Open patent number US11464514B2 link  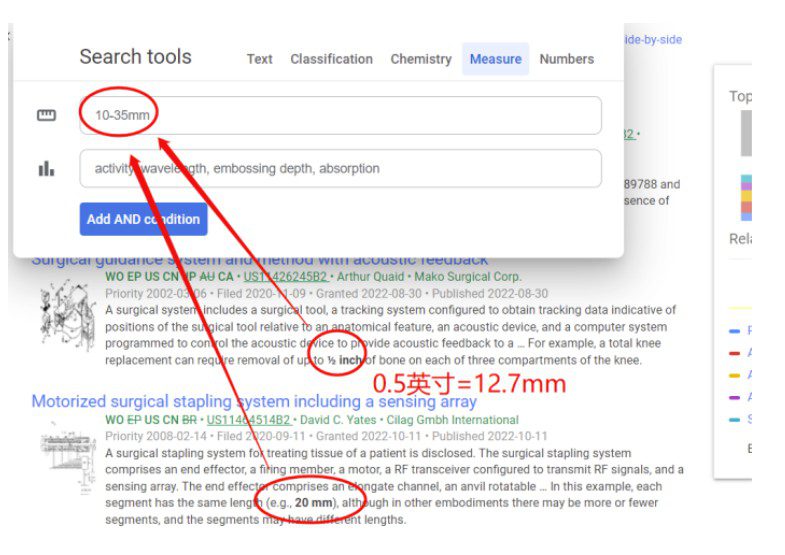click(248, 420)
